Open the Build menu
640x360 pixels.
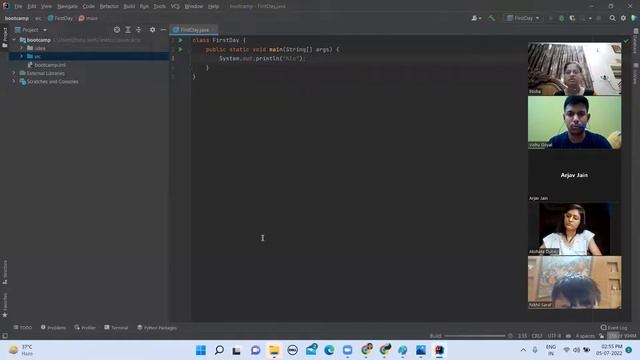click(129, 7)
